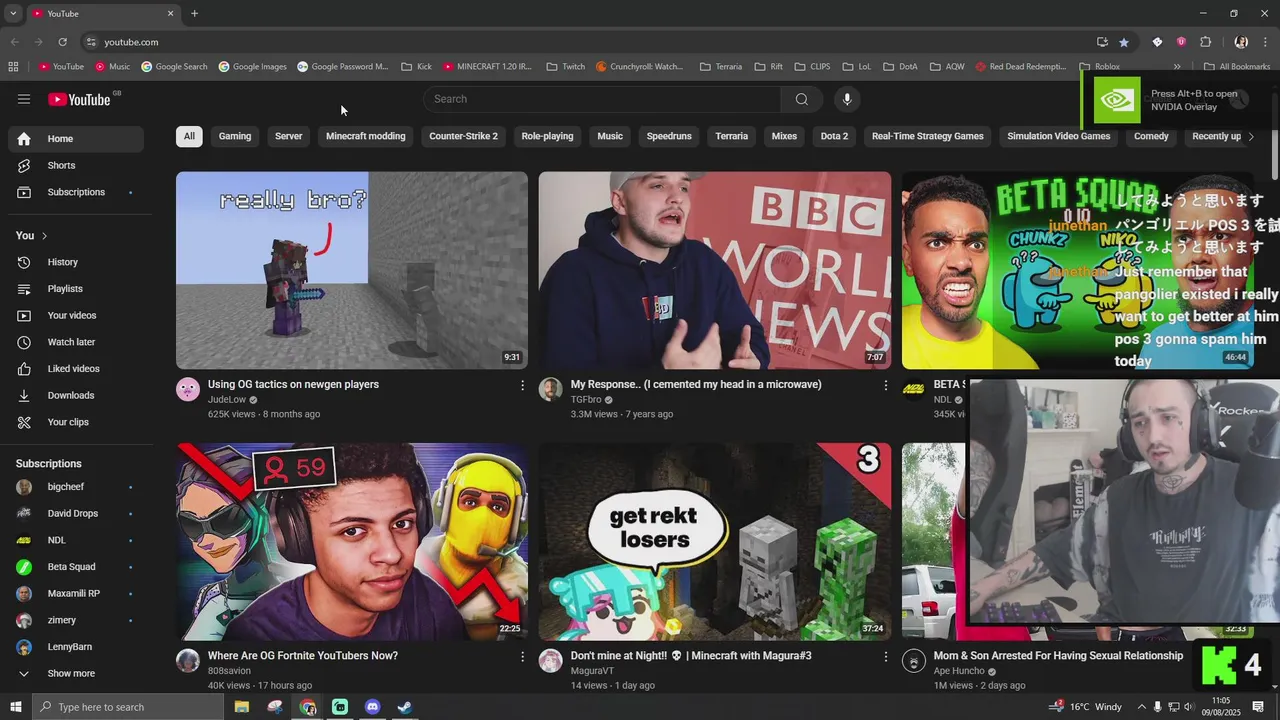Click the Windows taskbar search box

127,707
